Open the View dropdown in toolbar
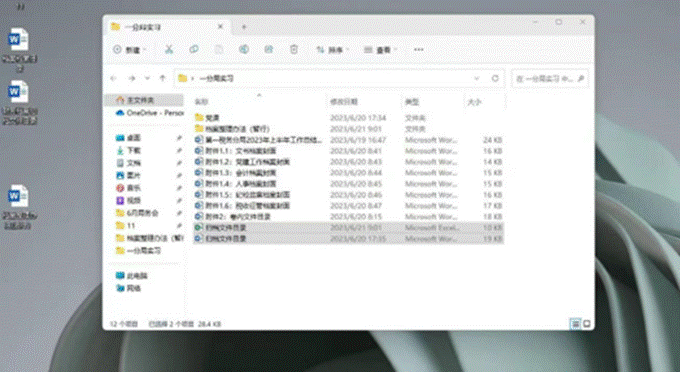Image resolution: width=680 pixels, height=372 pixels. (x=380, y=50)
